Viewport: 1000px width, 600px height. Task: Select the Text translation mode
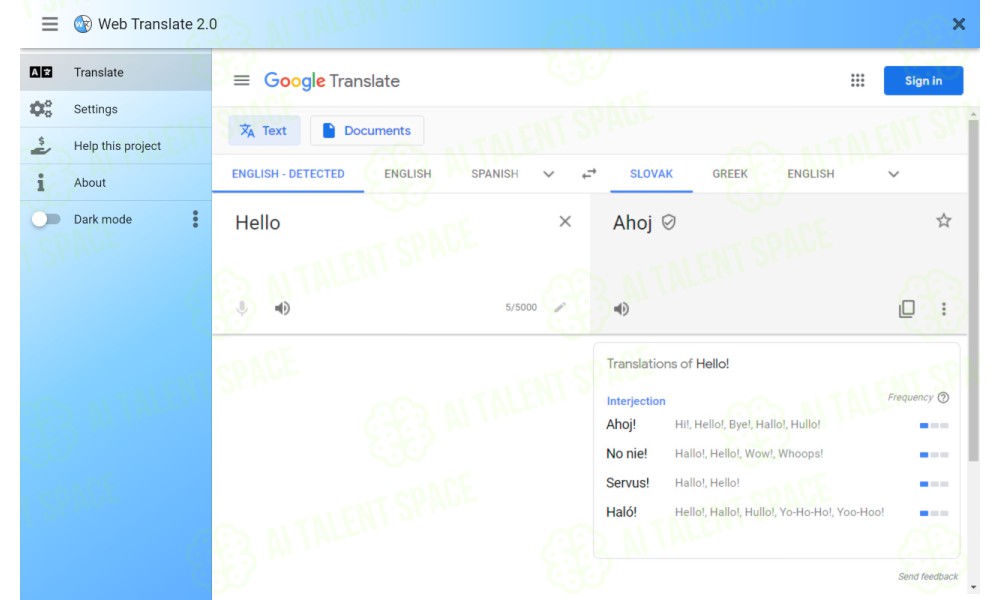[264, 131]
